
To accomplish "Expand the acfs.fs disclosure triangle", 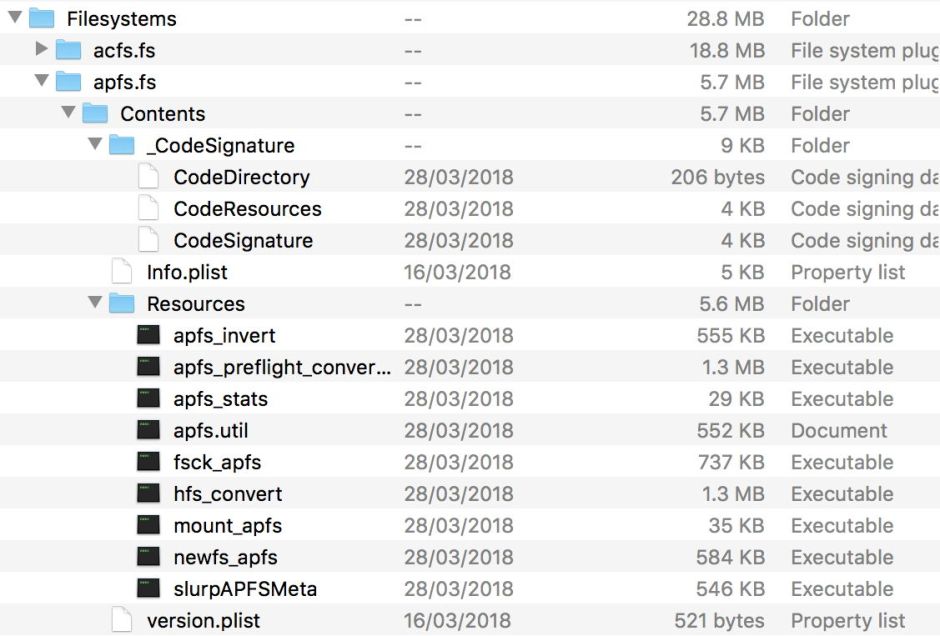I will [41, 49].
